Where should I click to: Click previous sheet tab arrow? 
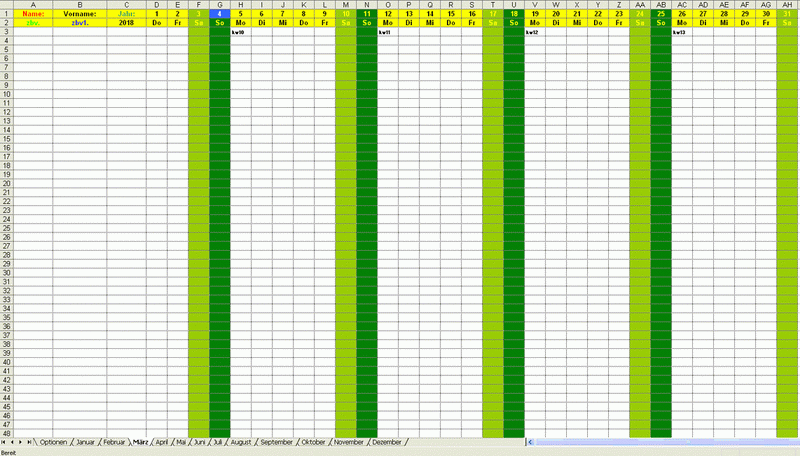(x=12, y=442)
